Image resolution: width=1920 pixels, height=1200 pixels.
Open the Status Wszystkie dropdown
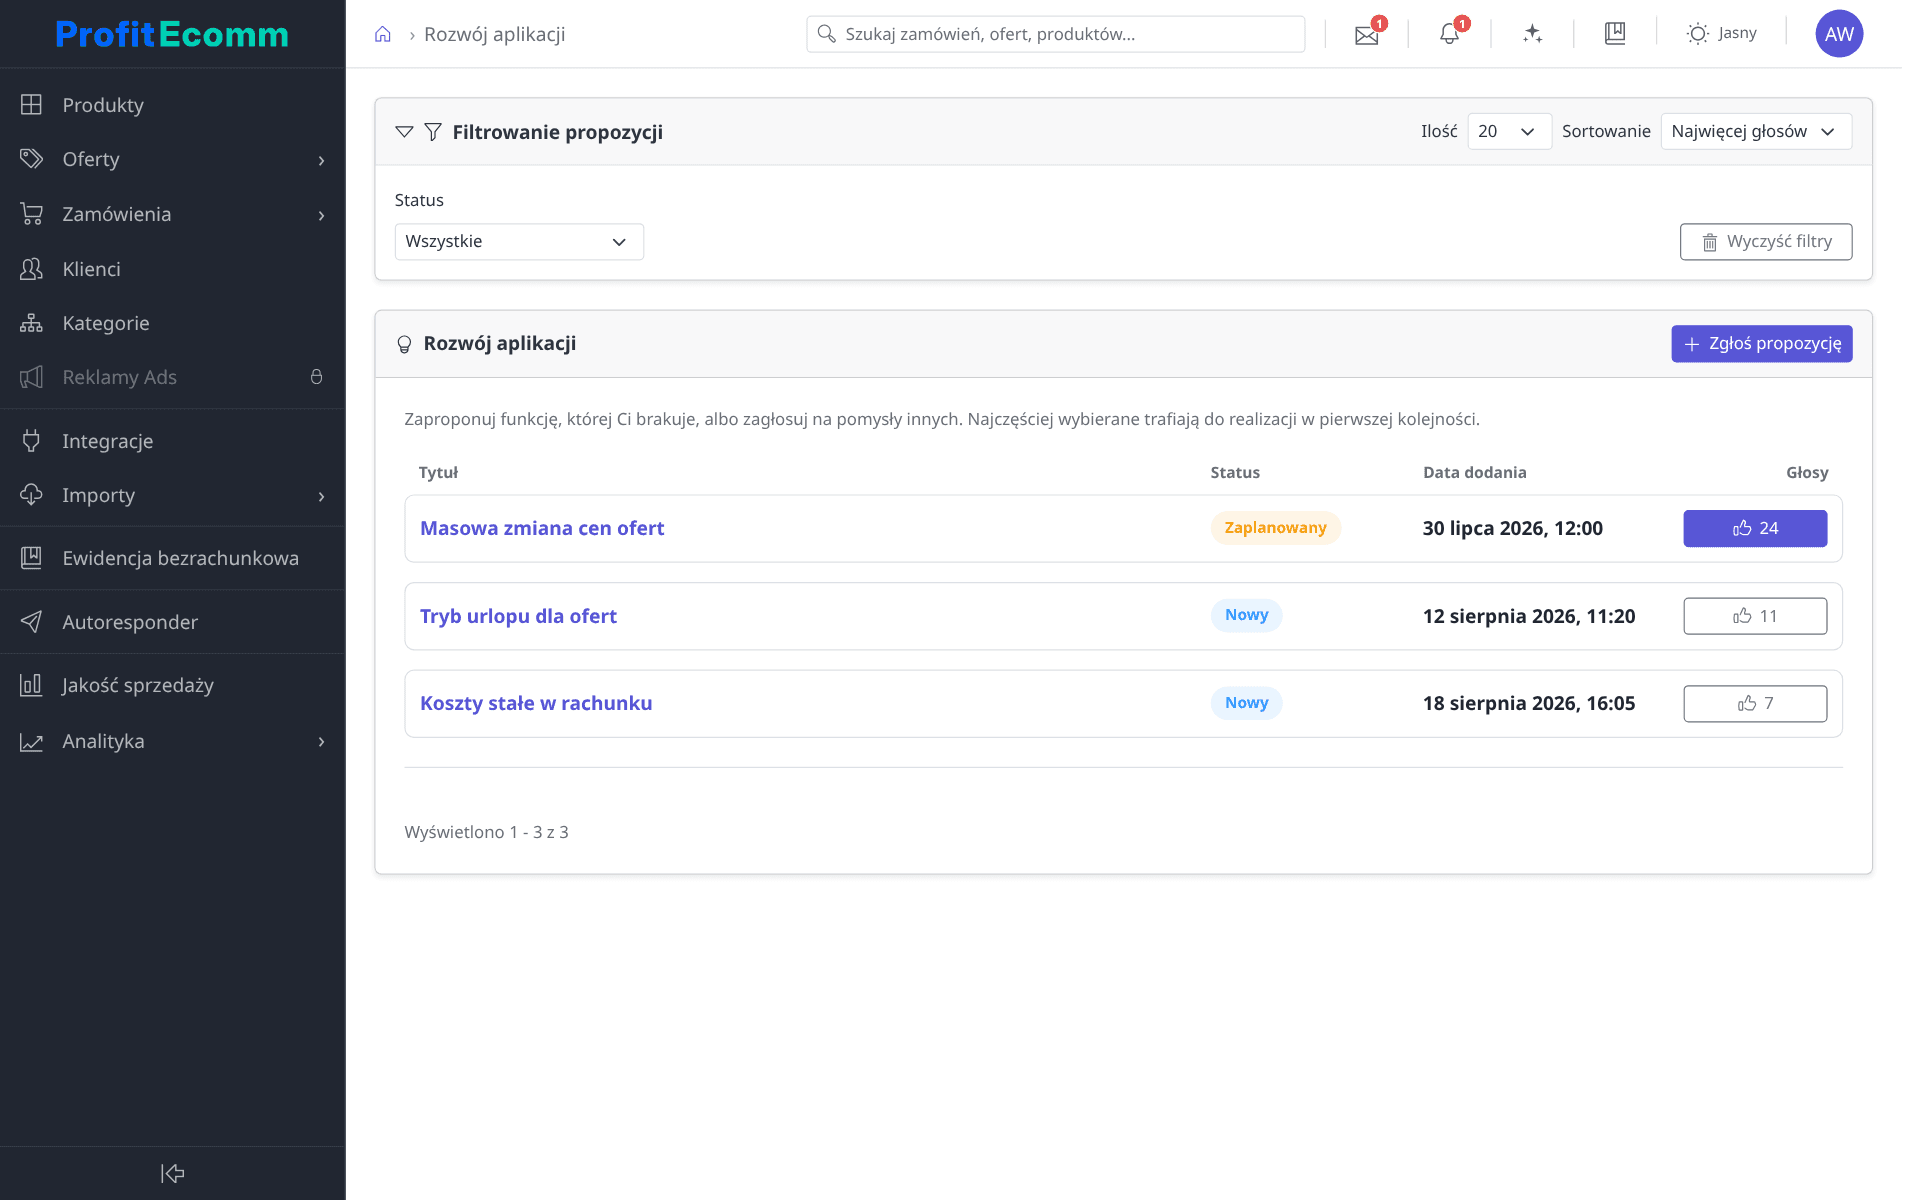[x=519, y=242]
